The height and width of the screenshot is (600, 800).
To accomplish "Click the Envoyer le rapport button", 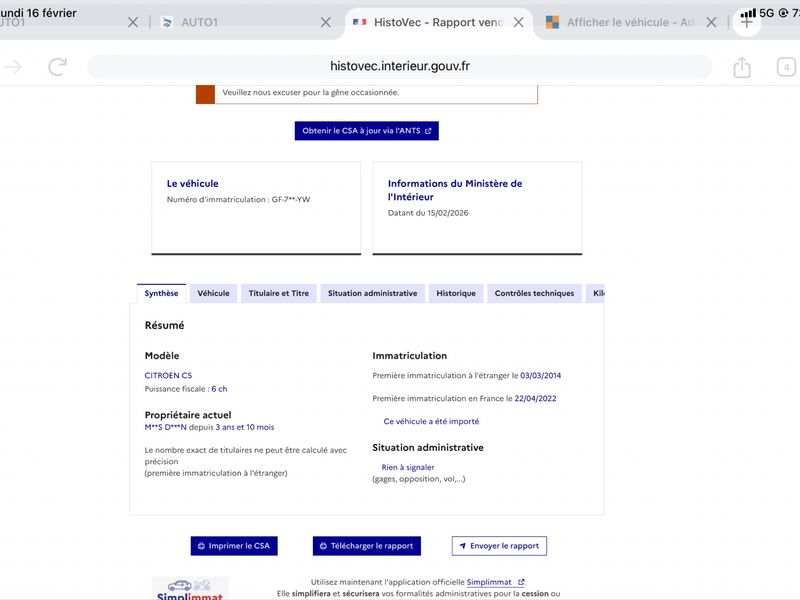I will (499, 546).
